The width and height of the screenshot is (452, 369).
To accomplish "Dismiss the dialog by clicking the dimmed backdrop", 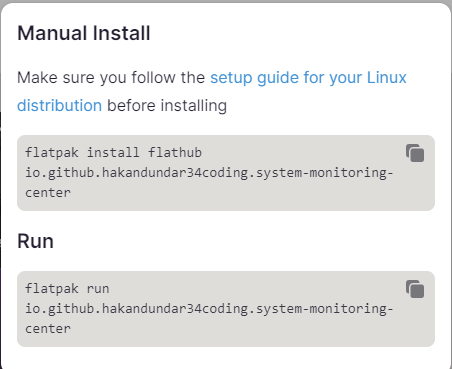I will [x=226, y=1].
